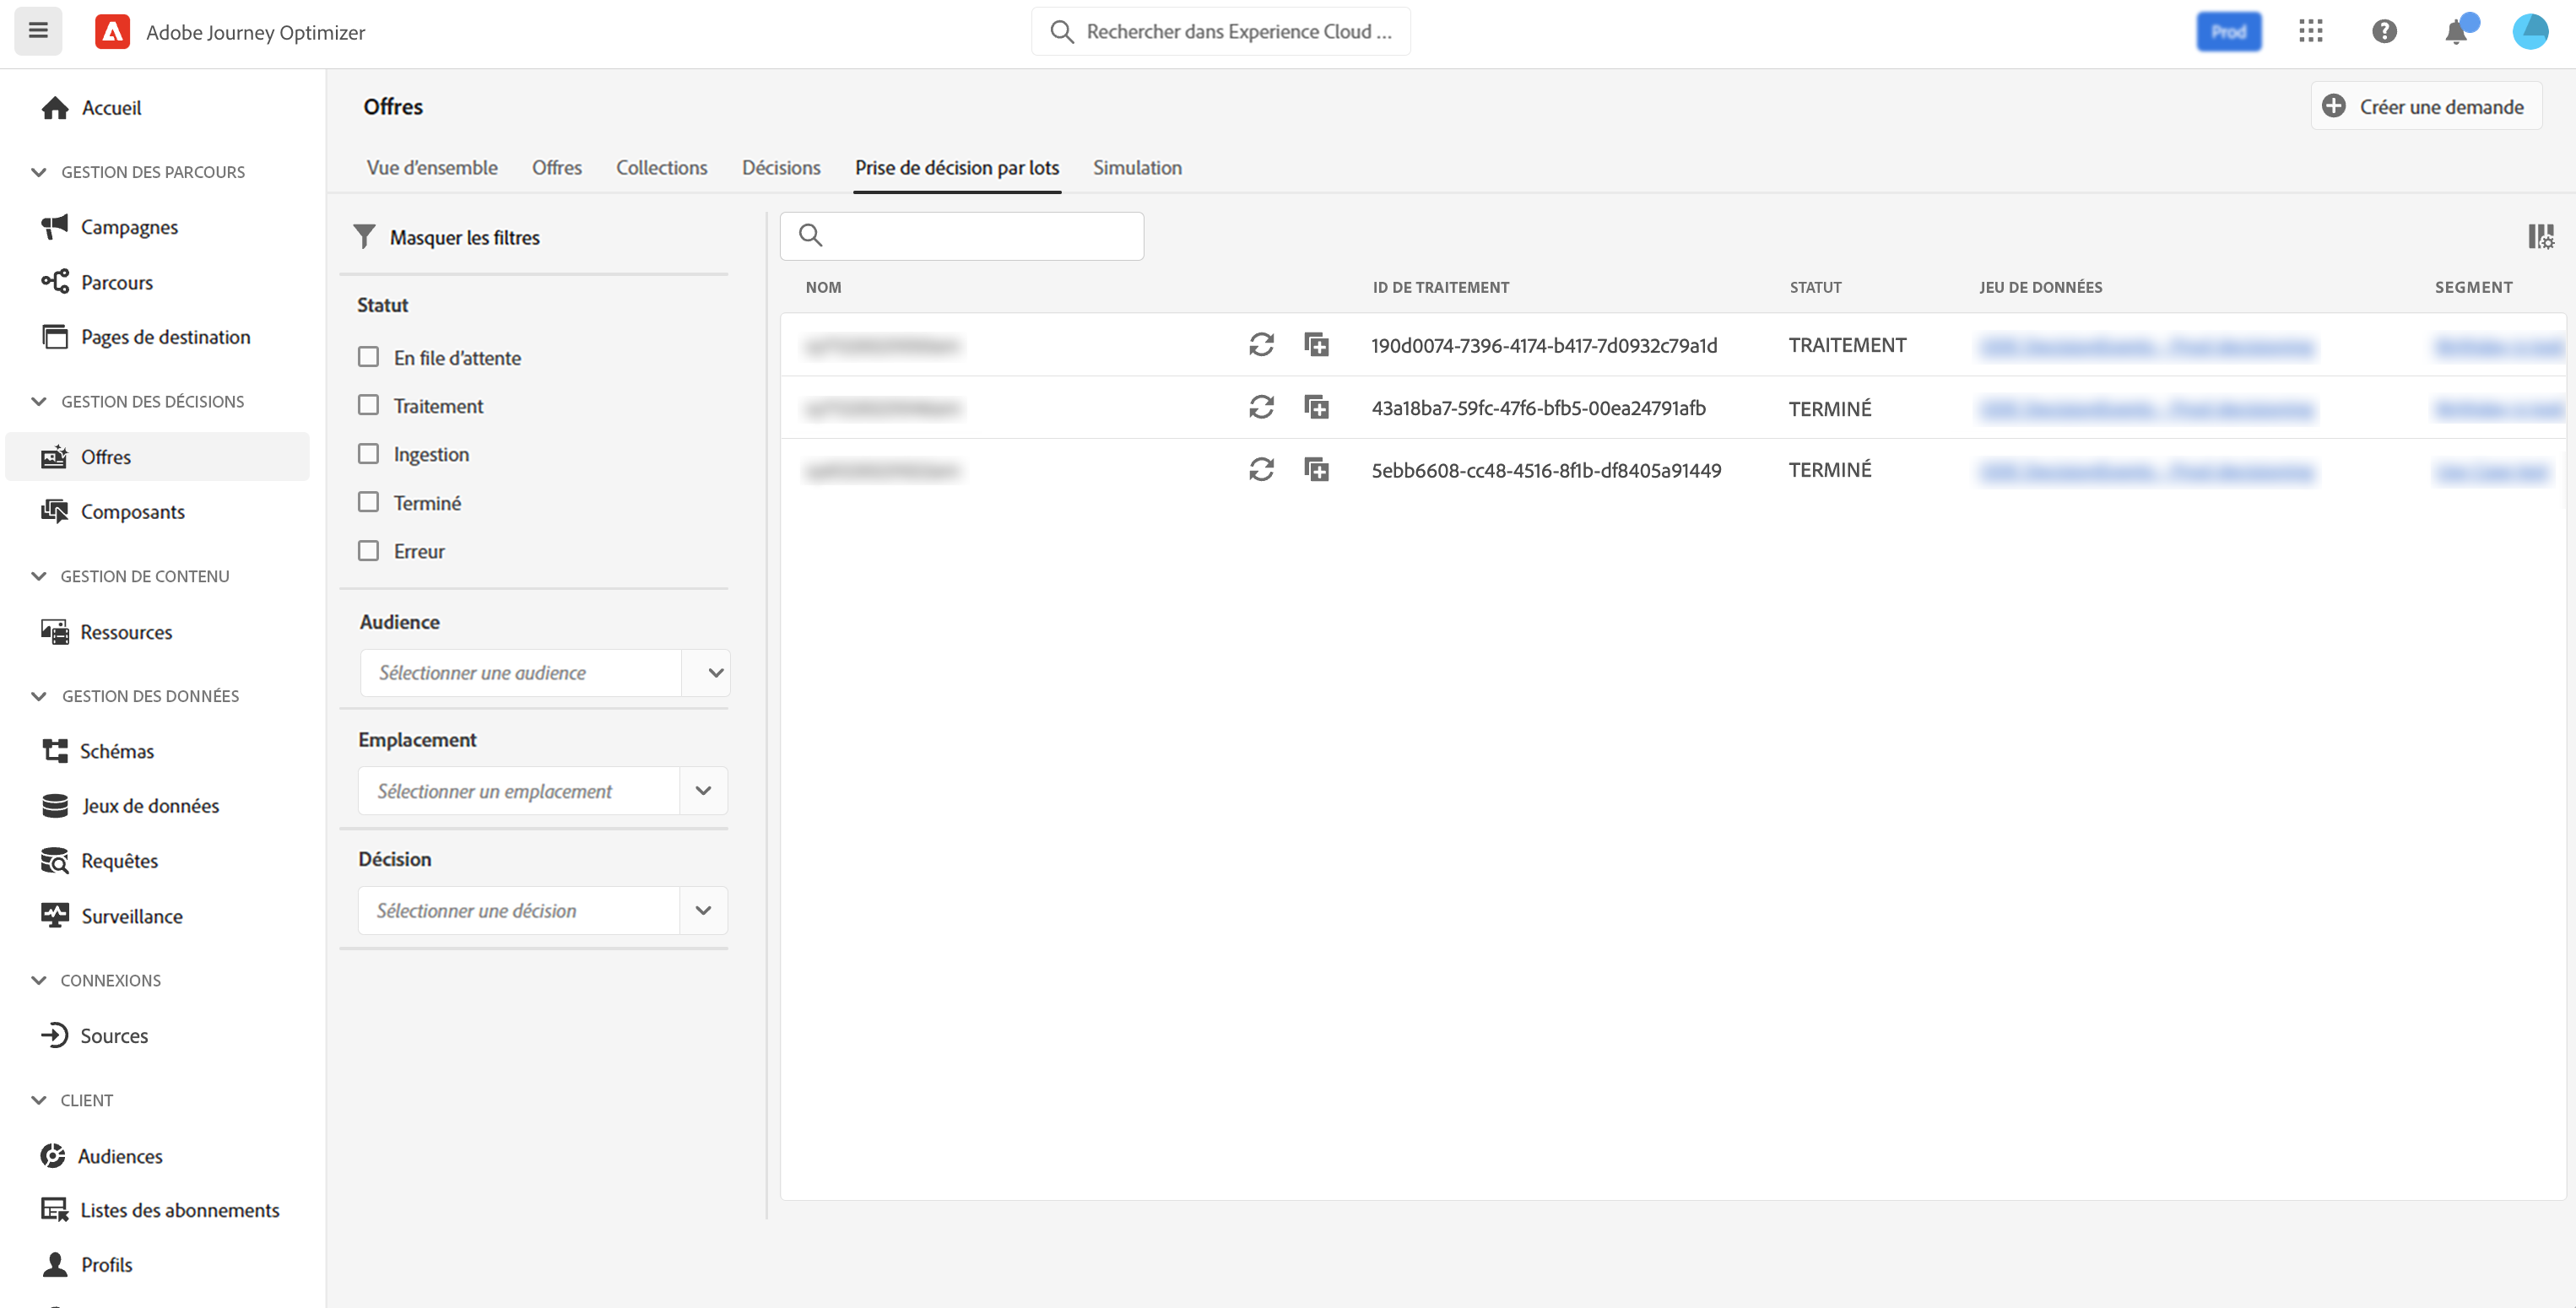The height and width of the screenshot is (1308, 2576).
Task: Tick the Erreur status checkbox
Action: (x=368, y=551)
